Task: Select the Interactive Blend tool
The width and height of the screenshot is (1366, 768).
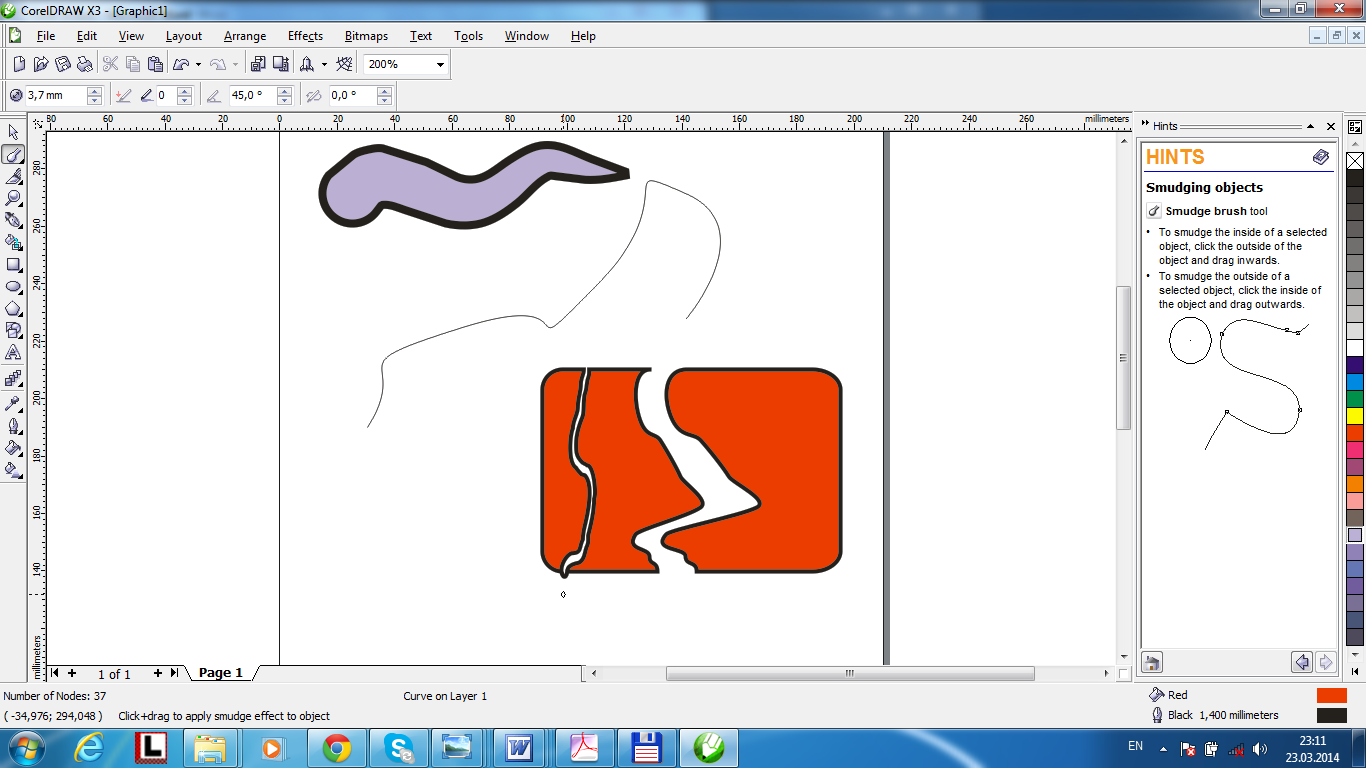Action: tap(13, 380)
